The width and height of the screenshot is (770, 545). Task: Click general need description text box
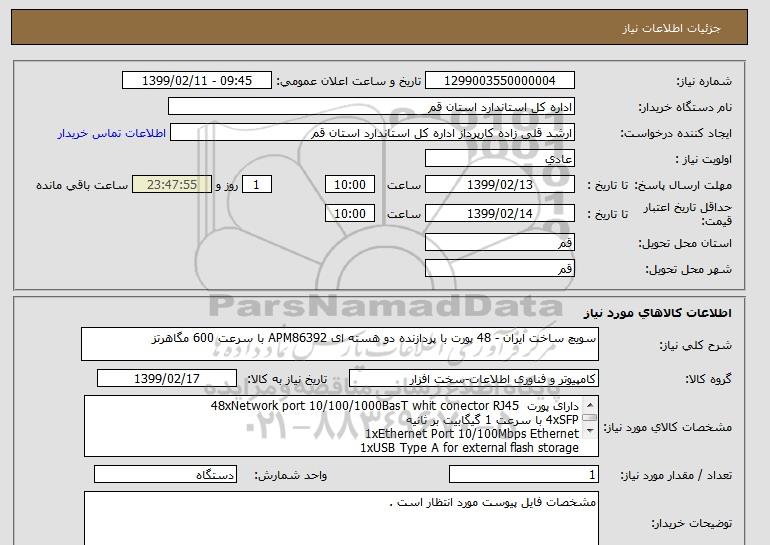click(340, 344)
